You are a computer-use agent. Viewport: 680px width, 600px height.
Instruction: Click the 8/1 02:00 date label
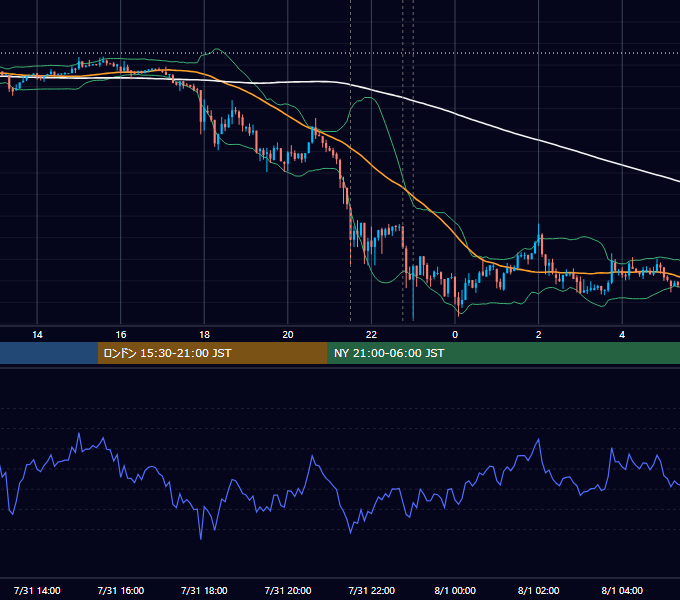pyautogui.click(x=539, y=590)
